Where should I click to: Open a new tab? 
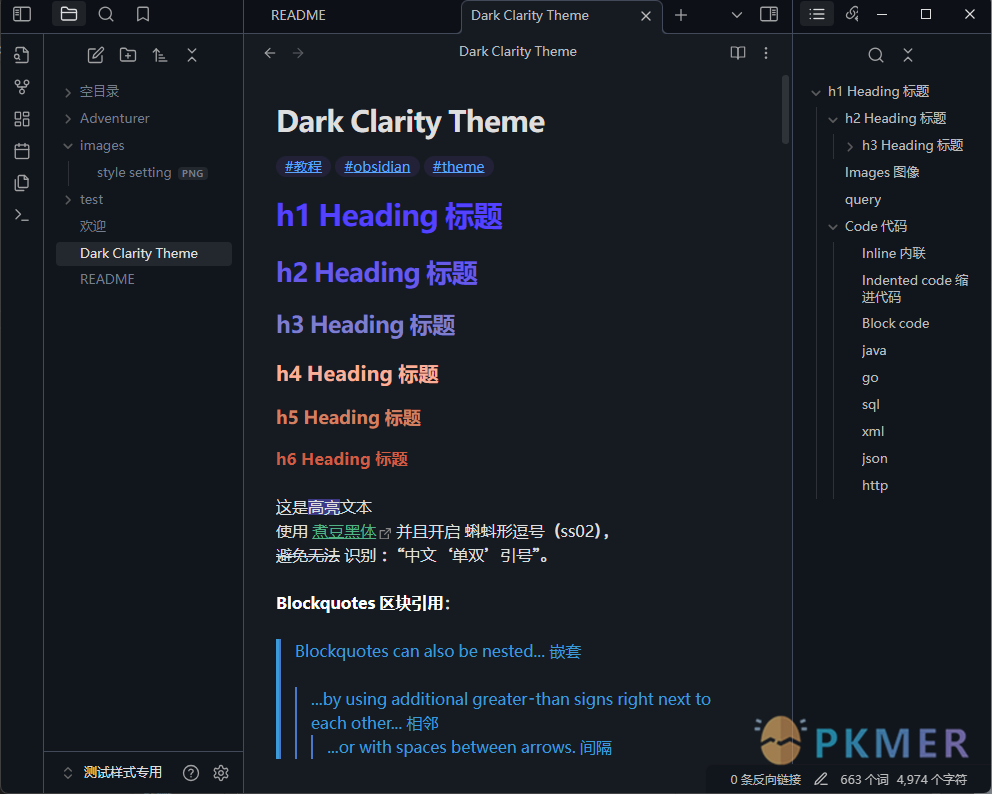coord(681,15)
